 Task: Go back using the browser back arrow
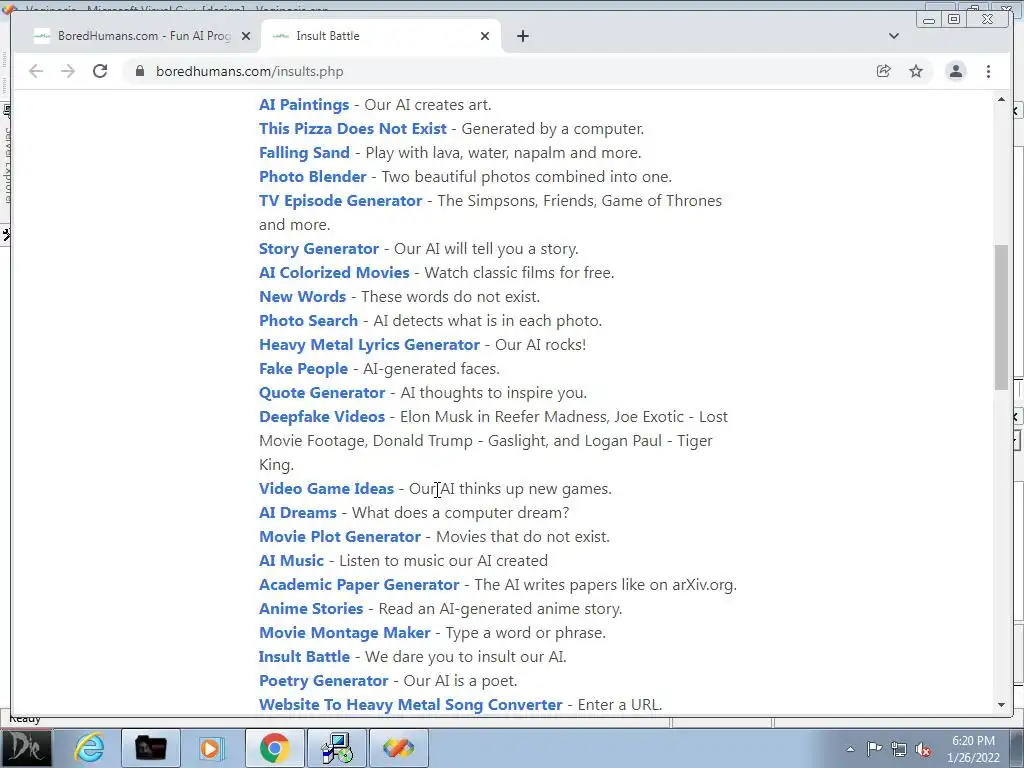coord(36,71)
